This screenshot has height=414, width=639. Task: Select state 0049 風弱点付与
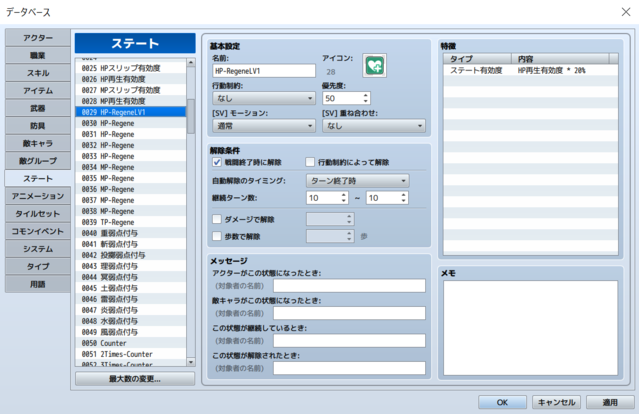(x=131, y=332)
